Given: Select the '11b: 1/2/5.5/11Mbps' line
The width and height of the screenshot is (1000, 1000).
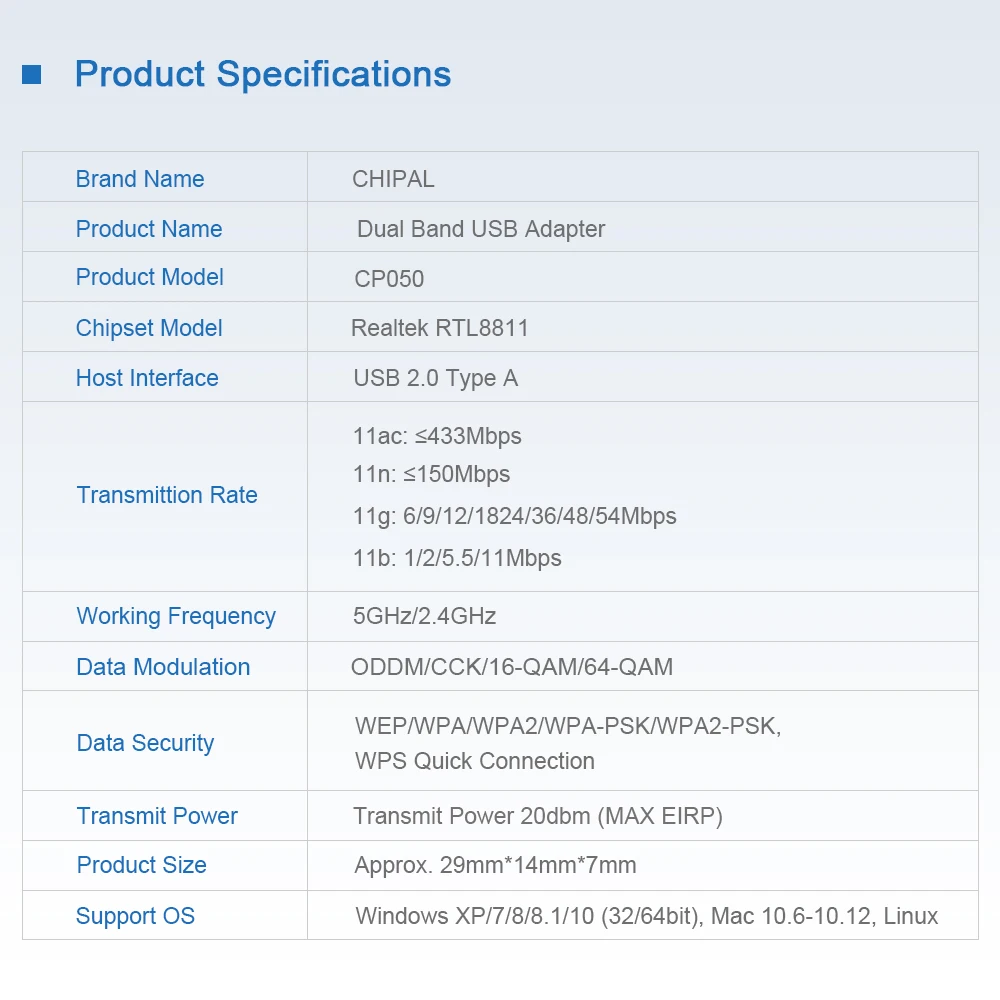Looking at the screenshot, I should 457,558.
